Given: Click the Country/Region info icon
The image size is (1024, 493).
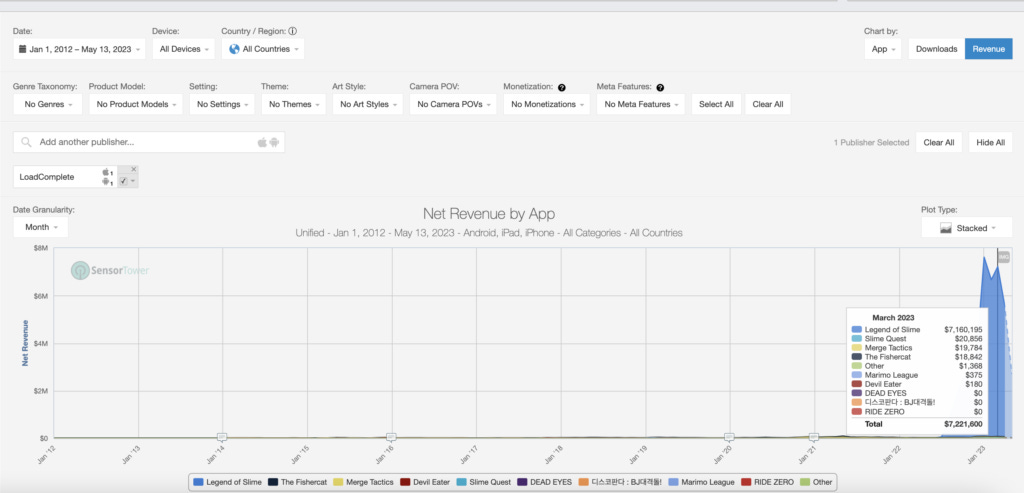Looking at the screenshot, I should coord(293,31).
